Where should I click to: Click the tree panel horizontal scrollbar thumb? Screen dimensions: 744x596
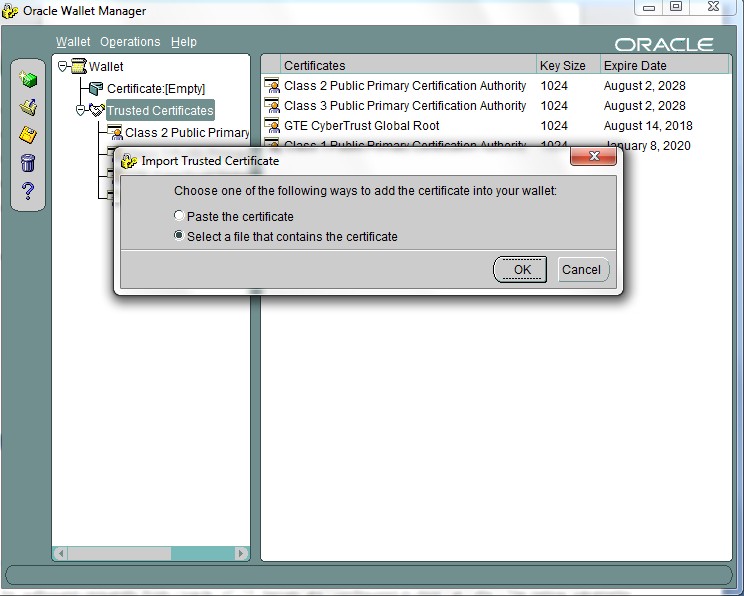coord(120,553)
